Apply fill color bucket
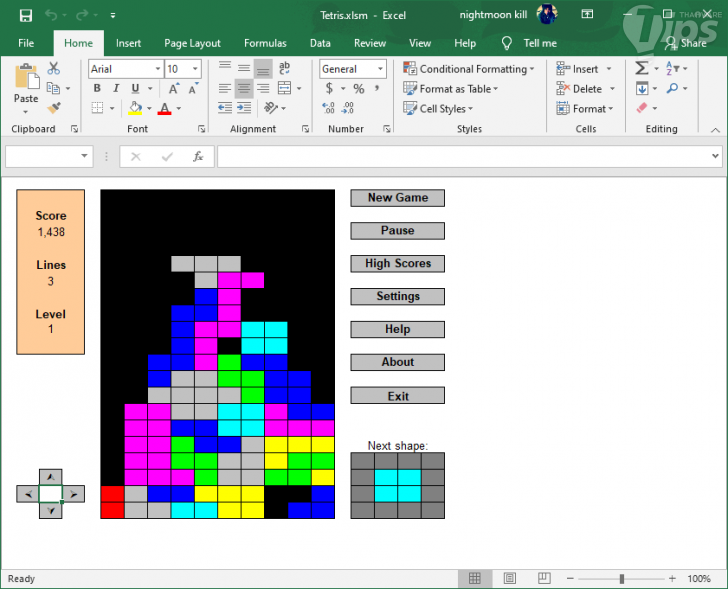Image resolution: width=728 pixels, height=589 pixels. [135, 108]
